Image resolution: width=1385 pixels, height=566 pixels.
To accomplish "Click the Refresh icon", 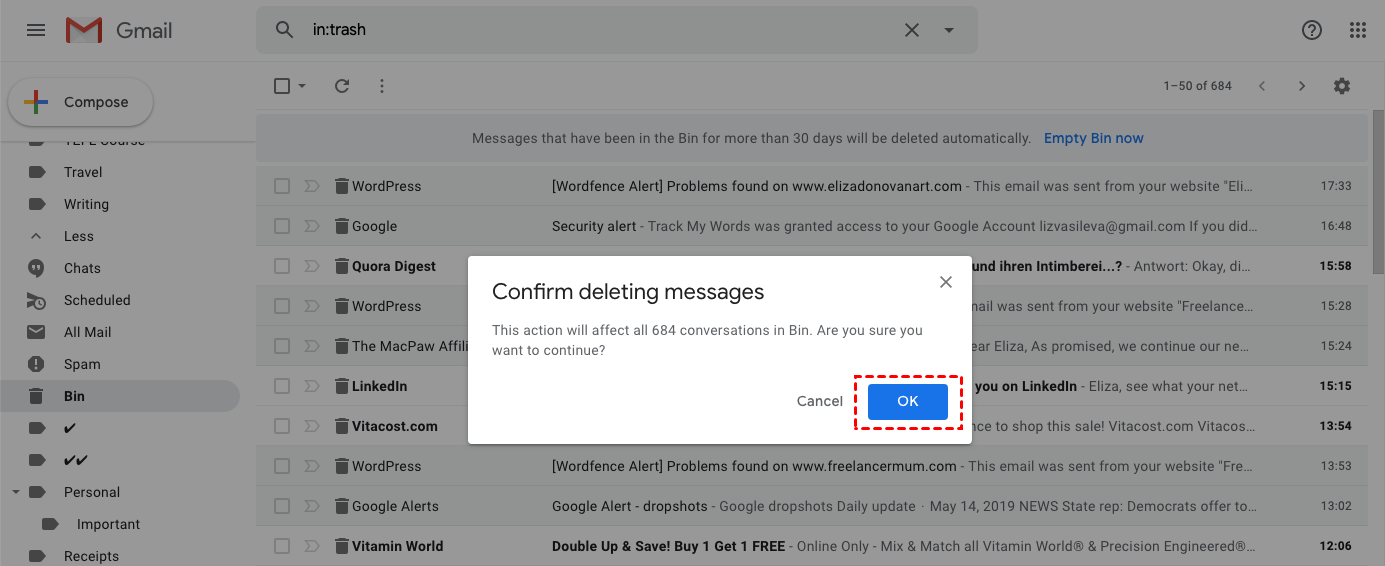I will click(342, 86).
